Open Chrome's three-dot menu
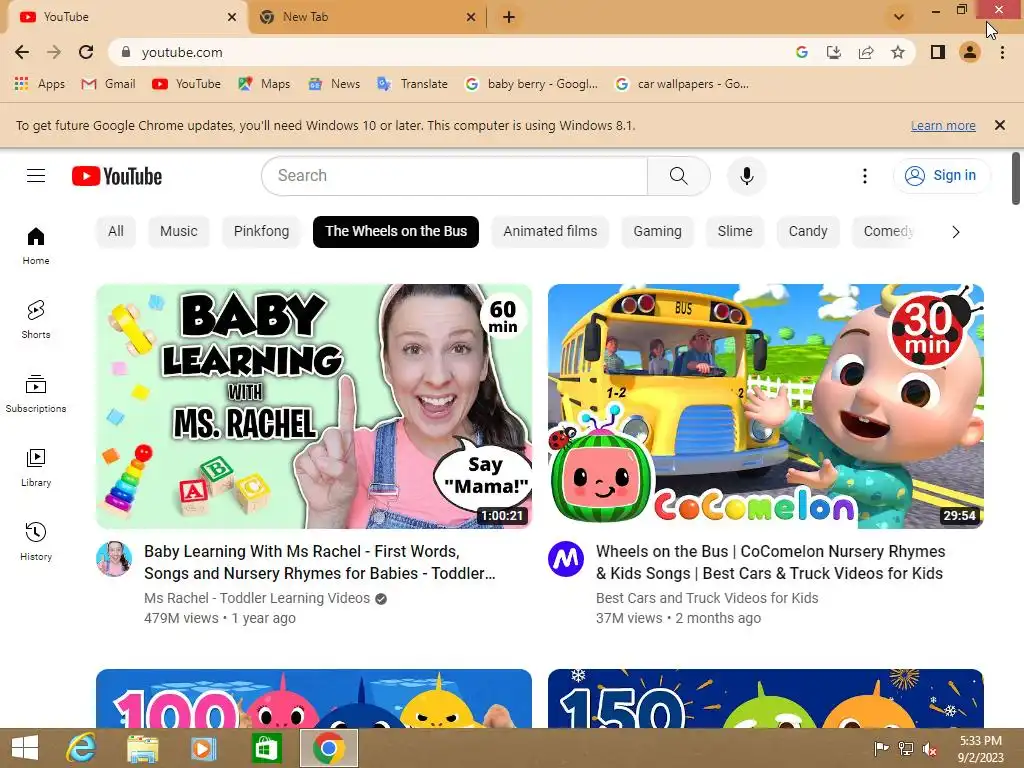 (1002, 52)
